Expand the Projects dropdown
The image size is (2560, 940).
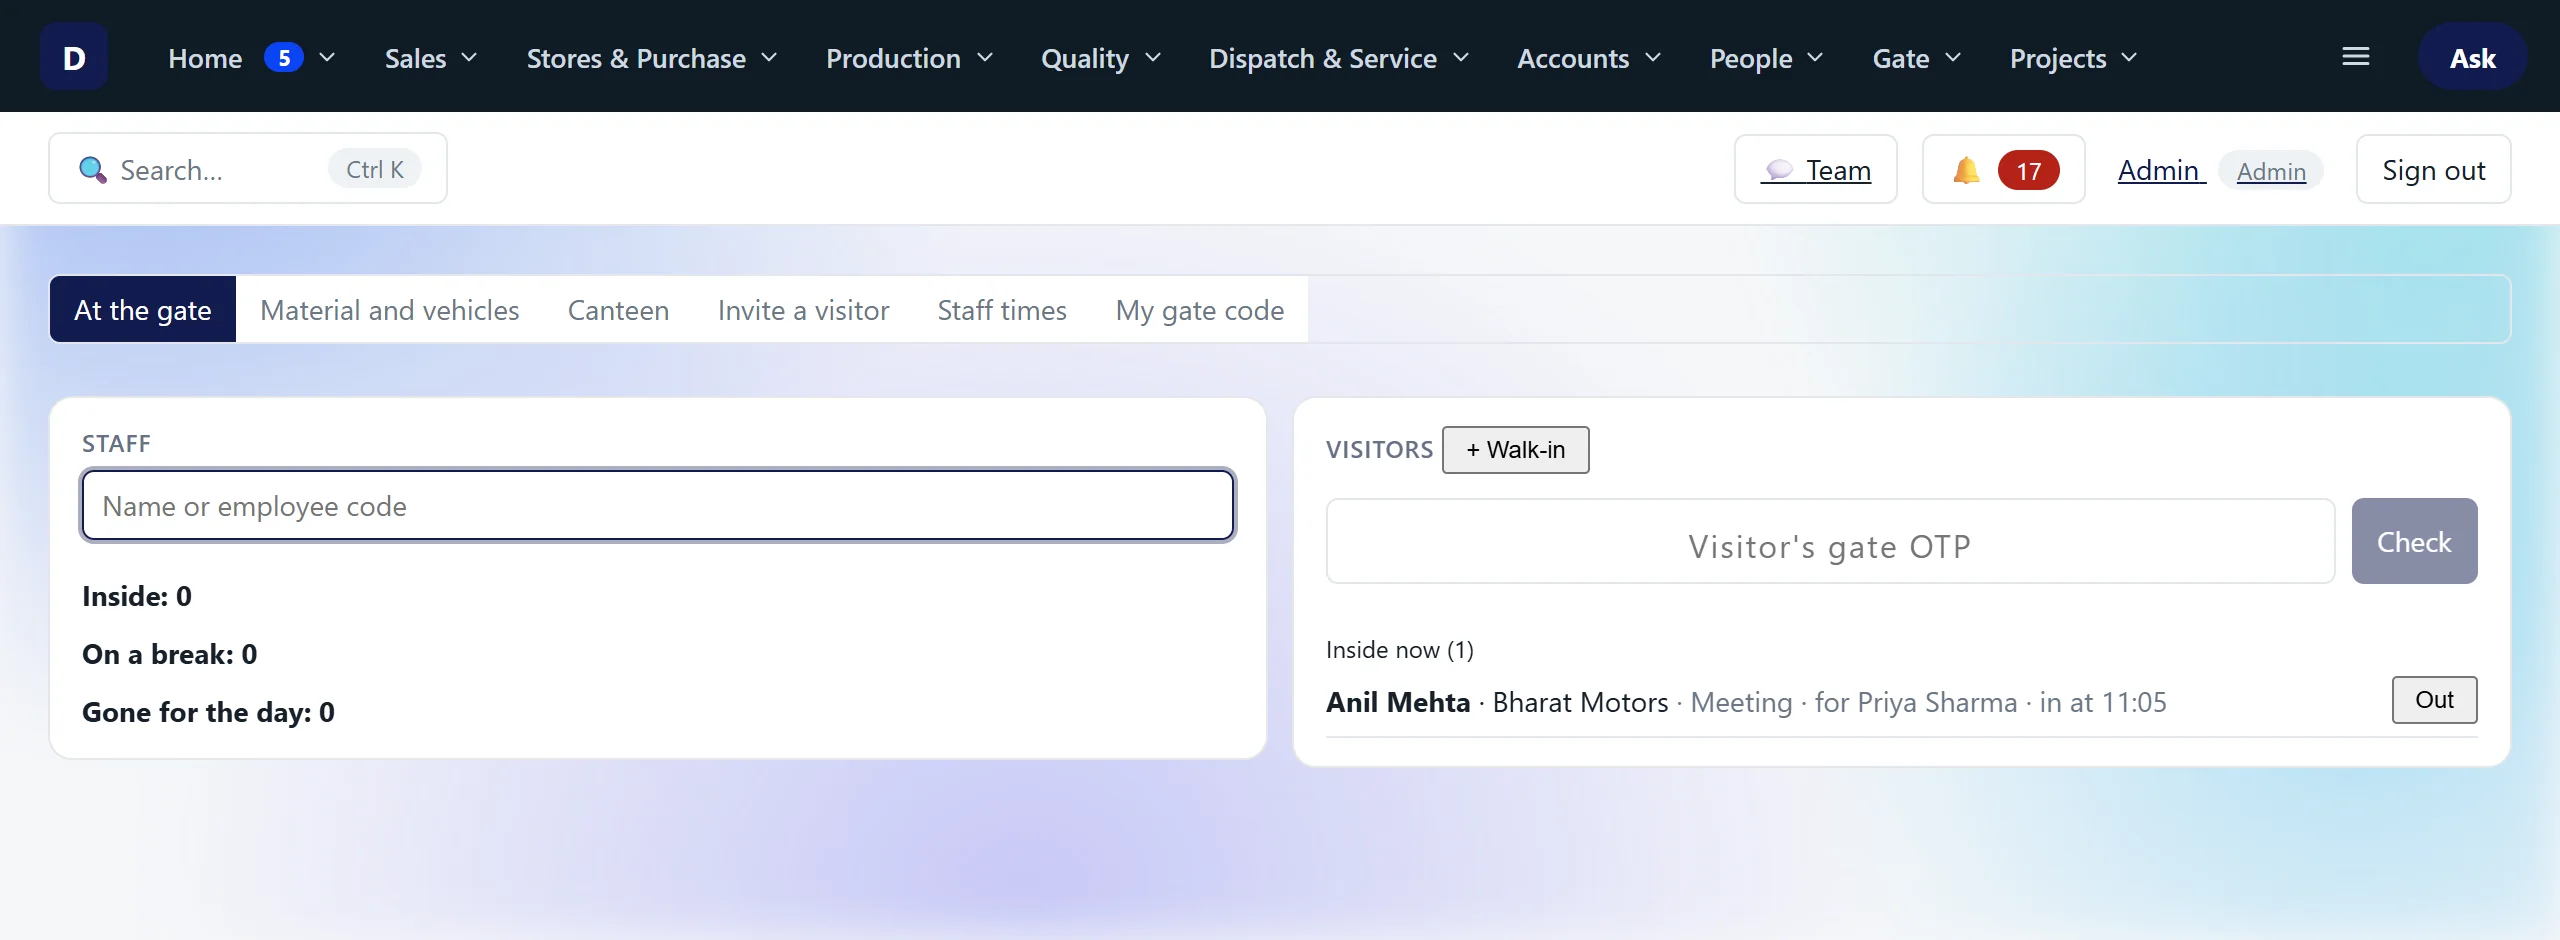[2074, 58]
